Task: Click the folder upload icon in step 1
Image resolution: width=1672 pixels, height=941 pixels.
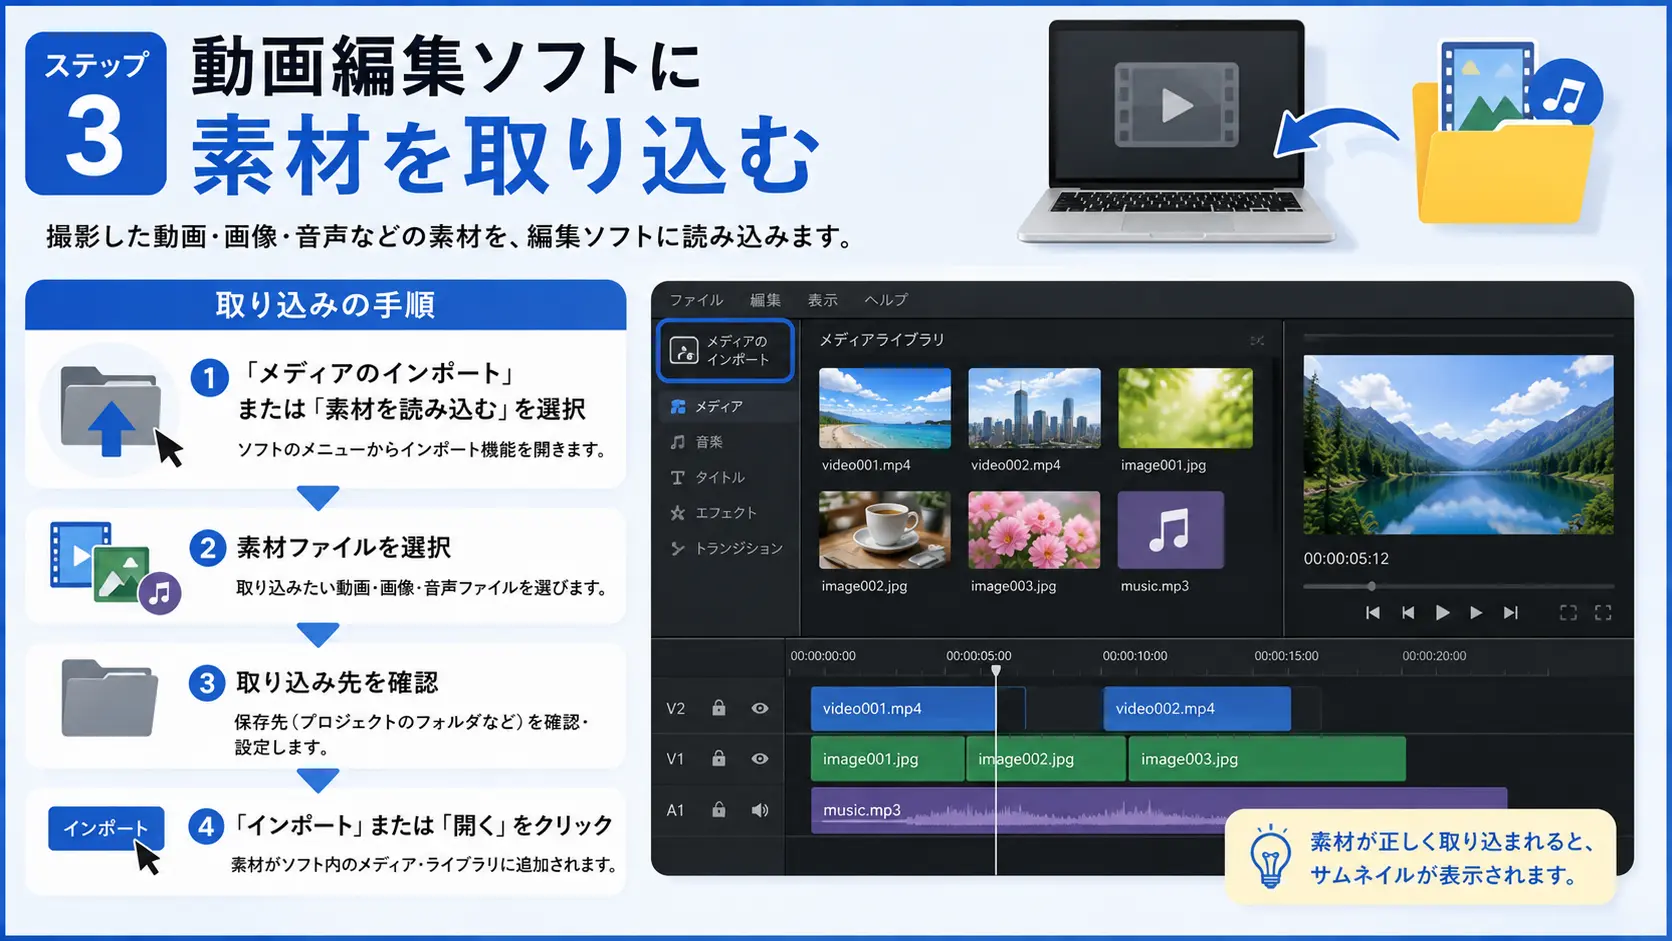Action: [x=110, y=412]
